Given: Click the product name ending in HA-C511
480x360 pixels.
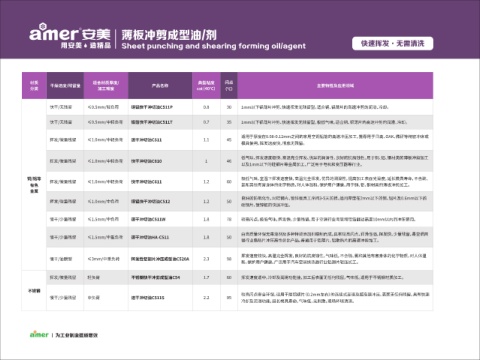Looking at the screenshot, I should 150,237.
